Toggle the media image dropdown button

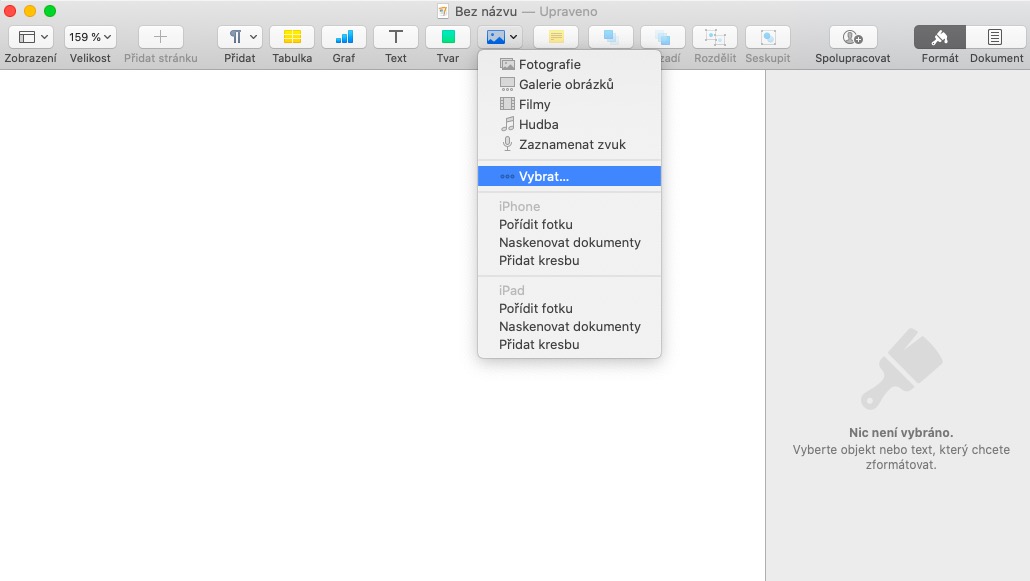pos(501,37)
